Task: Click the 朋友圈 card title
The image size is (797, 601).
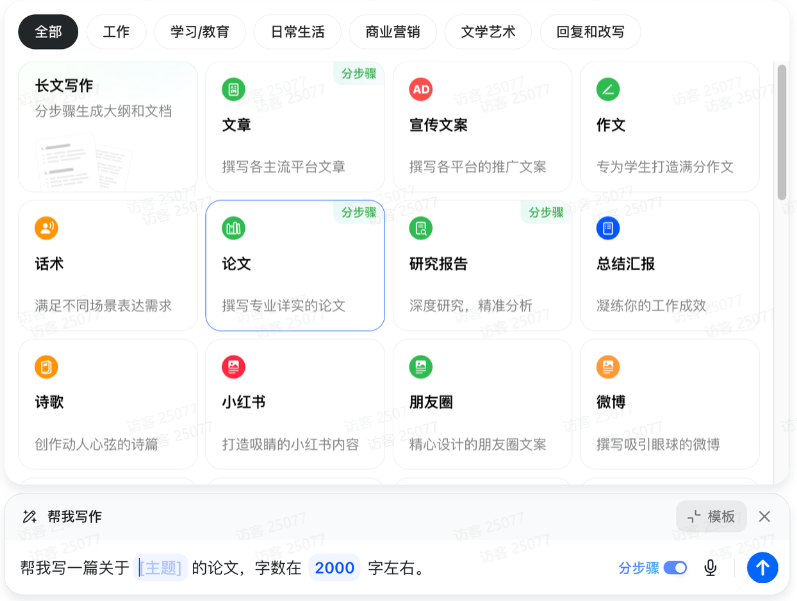Action: pyautogui.click(x=431, y=402)
